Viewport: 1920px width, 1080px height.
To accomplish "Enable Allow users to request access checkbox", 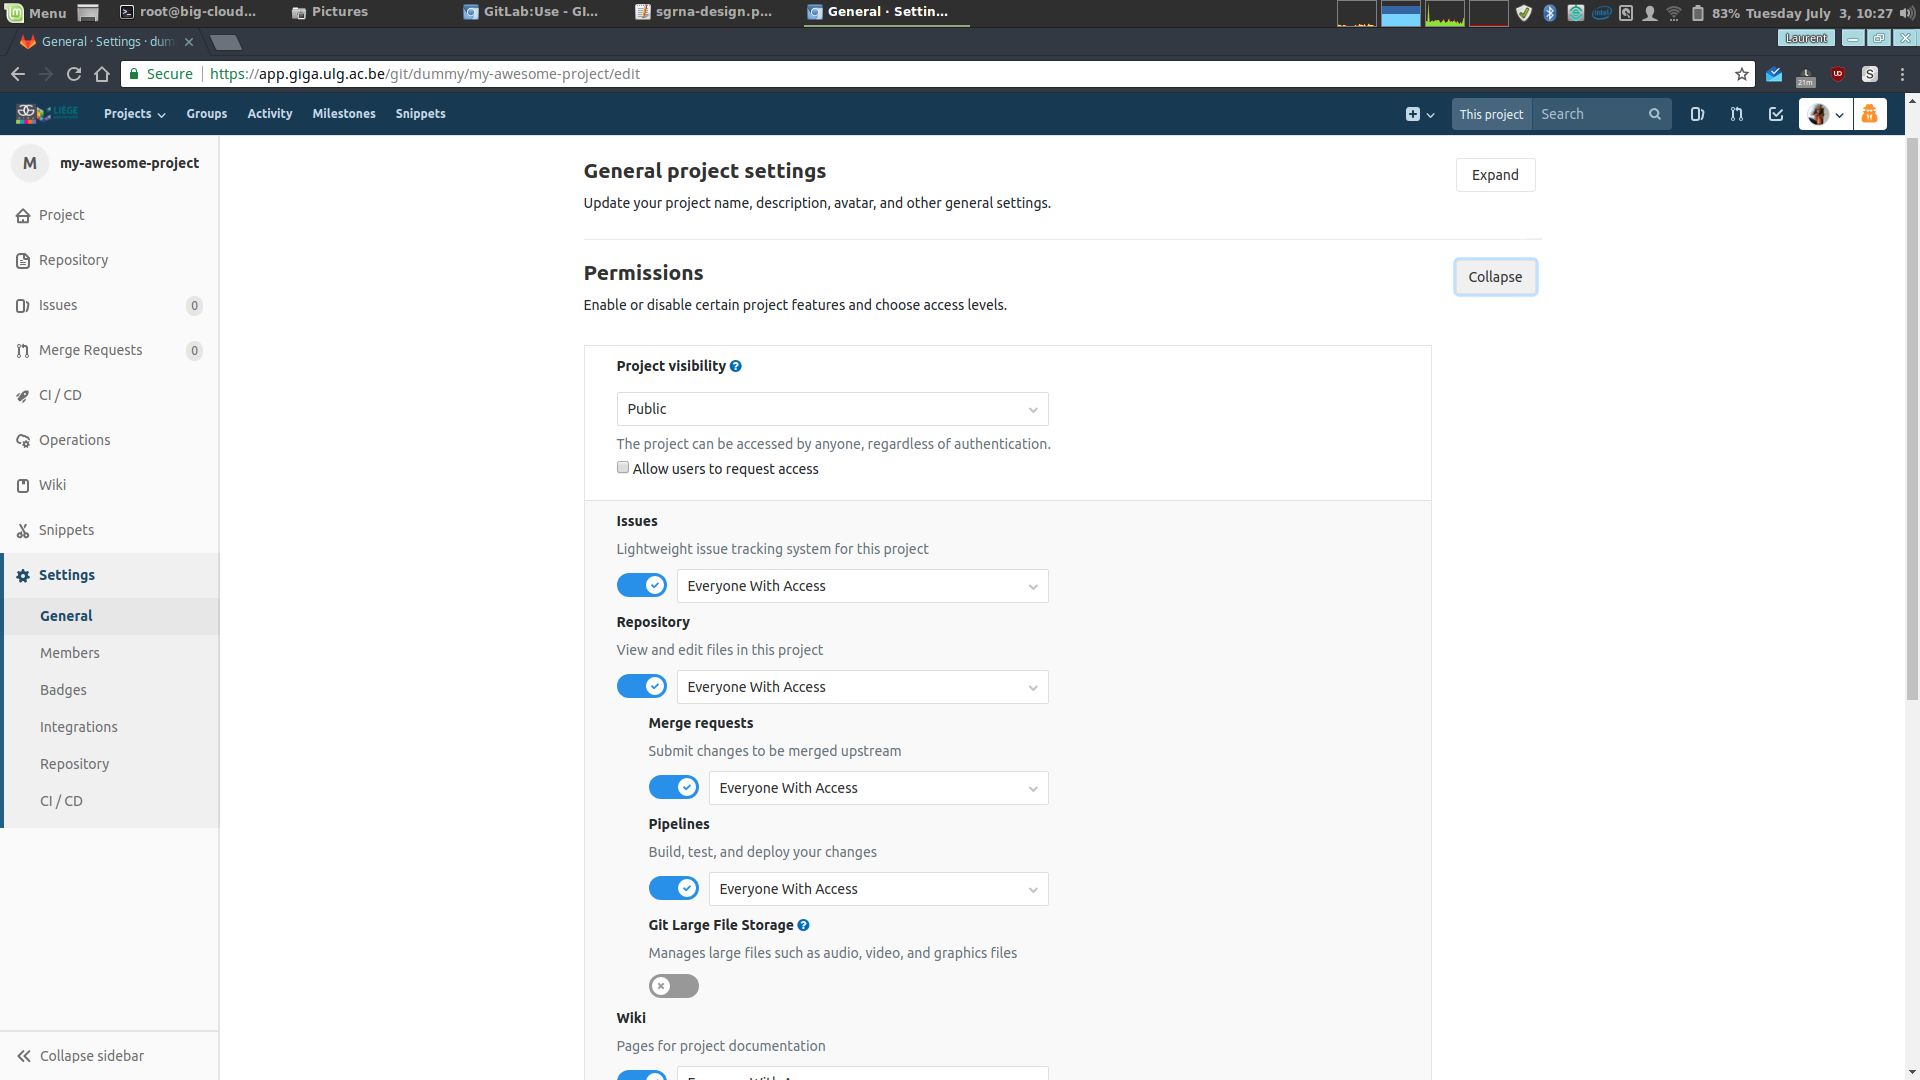I will pyautogui.click(x=623, y=468).
